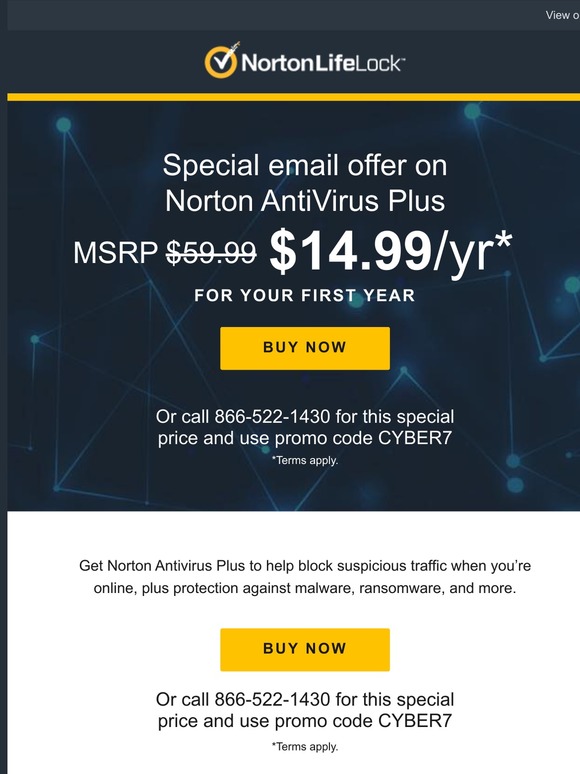Viewport: 580px width, 774px height.
Task: Click the FOR YOUR FIRST YEAR text
Action: [x=305, y=295]
